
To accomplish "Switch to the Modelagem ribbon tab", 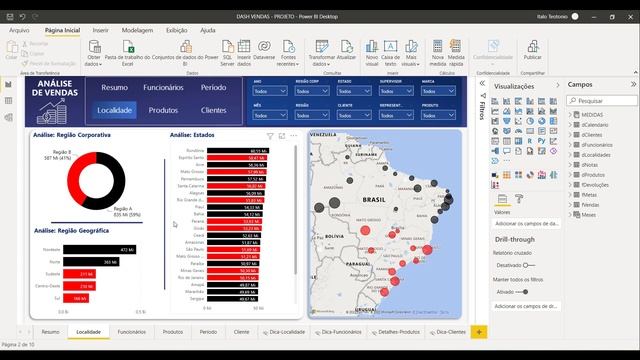I will tap(137, 30).
